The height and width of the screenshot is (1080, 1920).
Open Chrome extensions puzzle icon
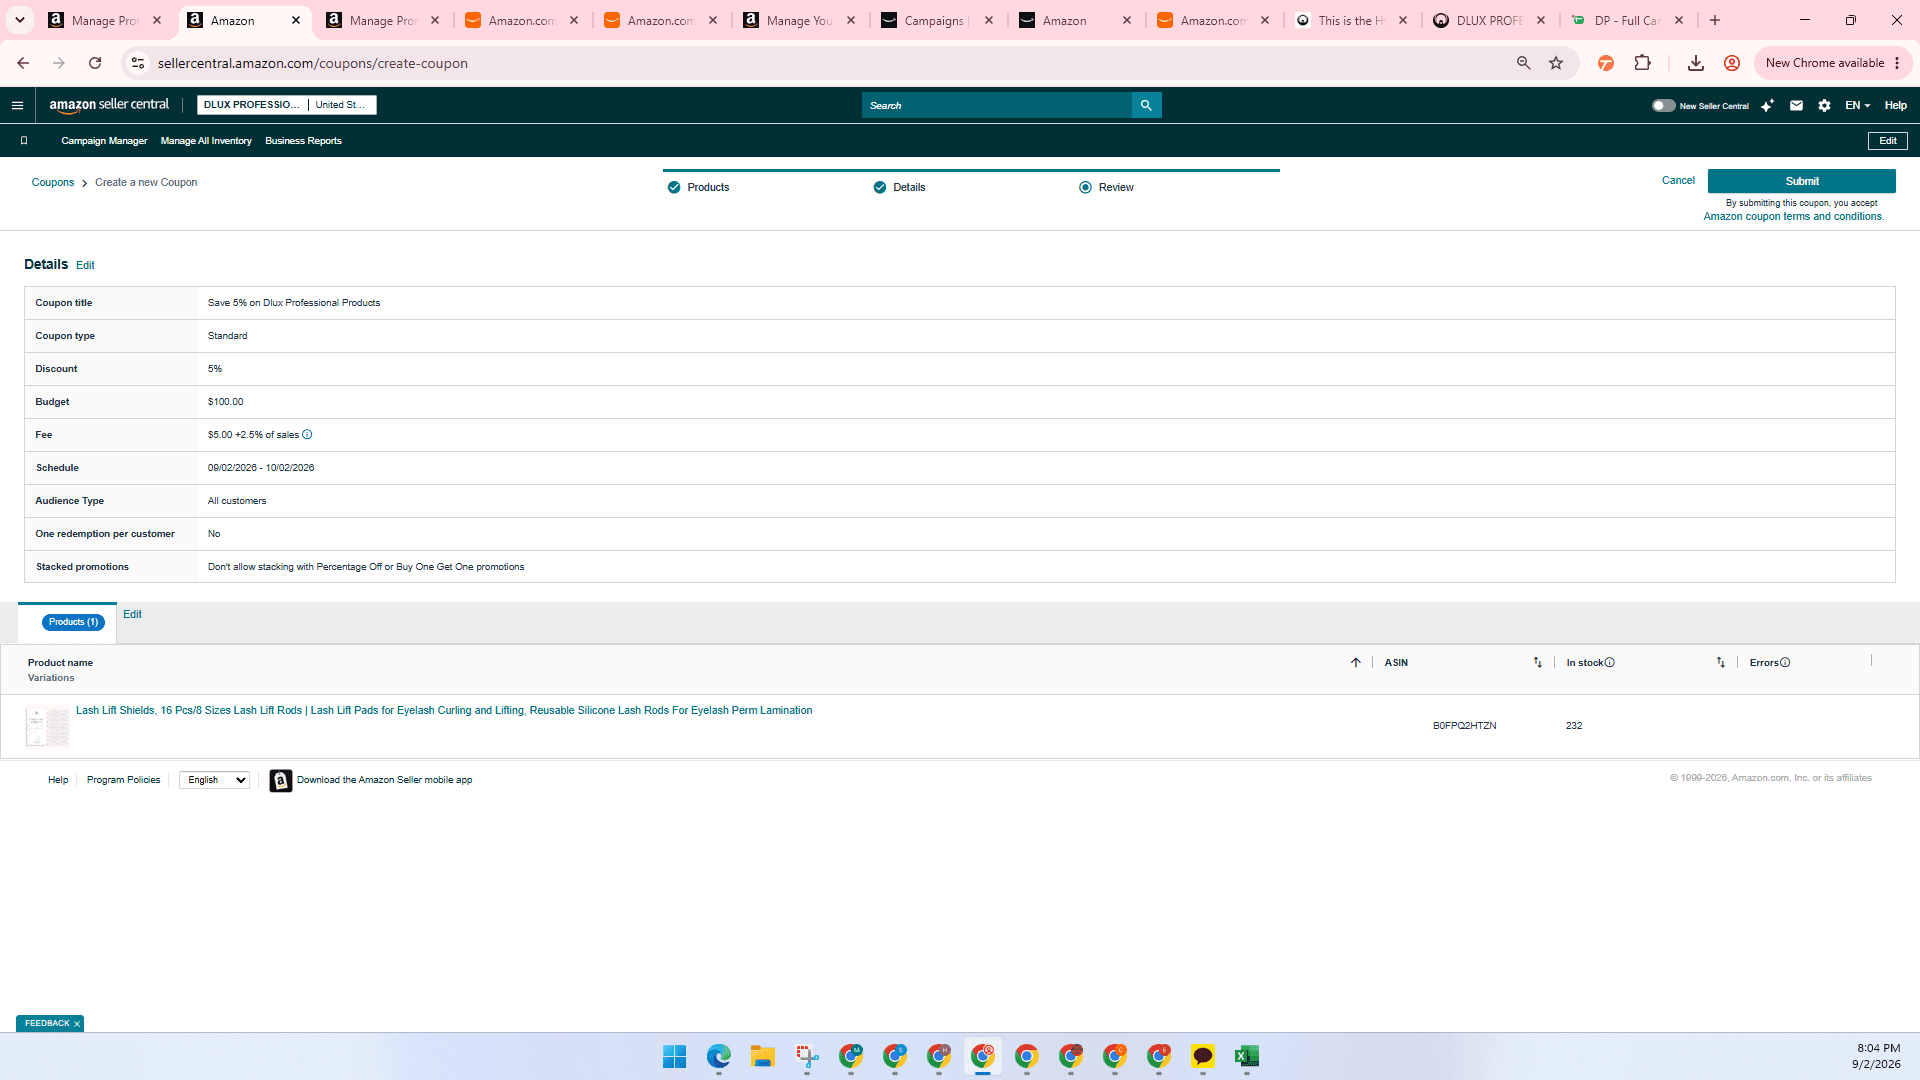[1642, 63]
